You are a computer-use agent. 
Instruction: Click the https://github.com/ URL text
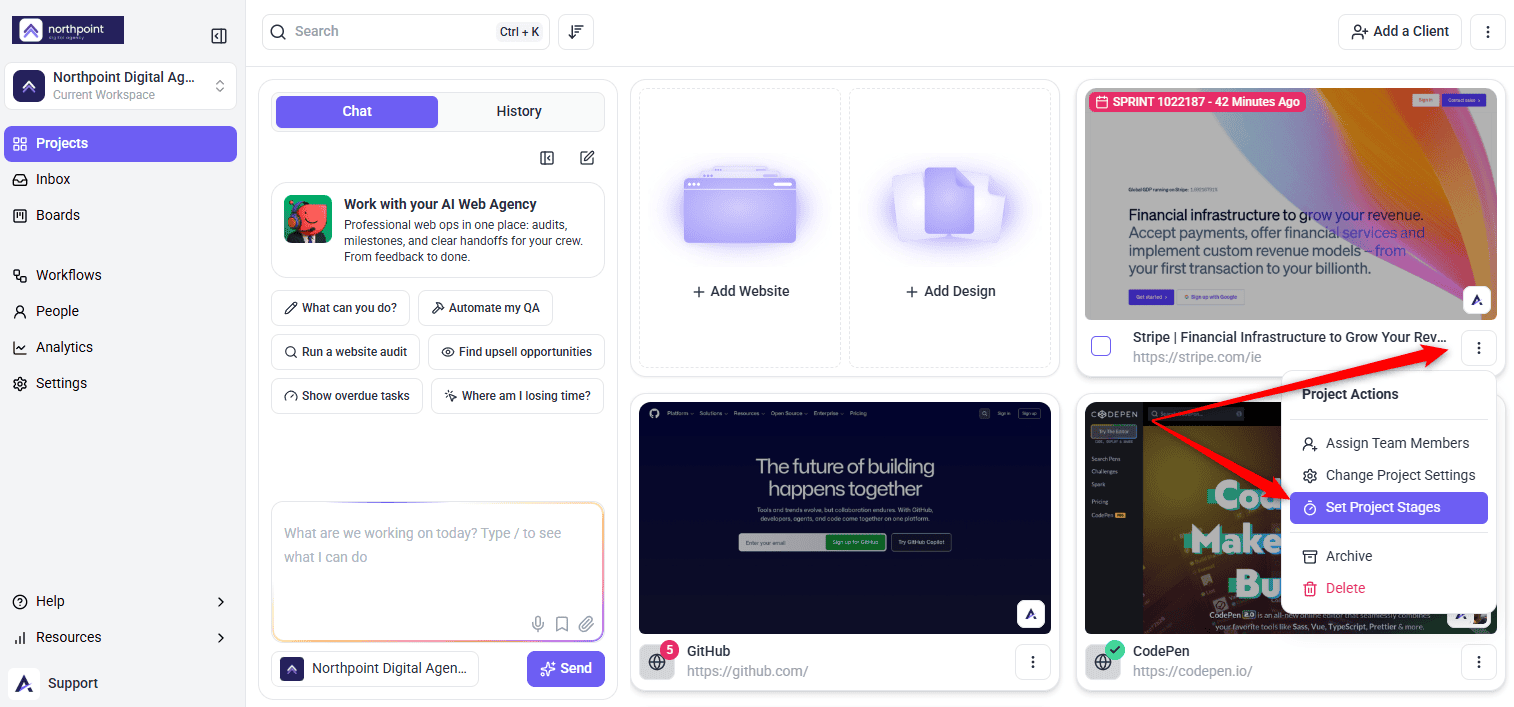[x=747, y=671]
